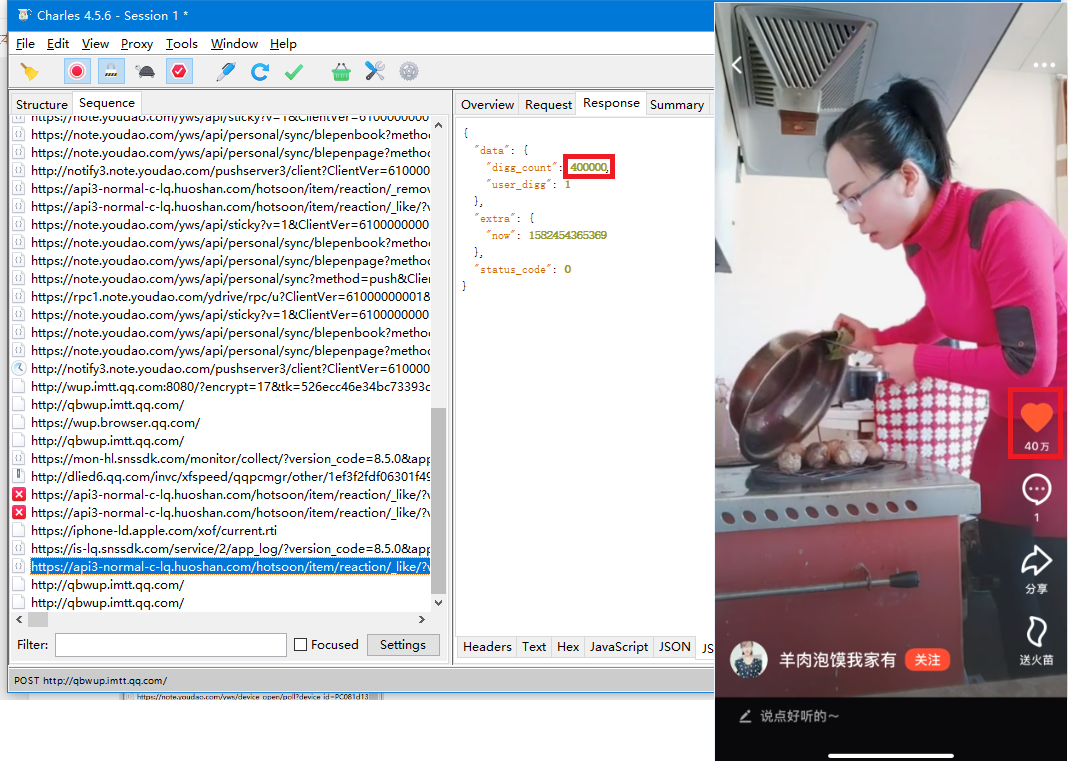1068x761 pixels.
Task: Click the request list scroll-down arrow
Action: 439,602
